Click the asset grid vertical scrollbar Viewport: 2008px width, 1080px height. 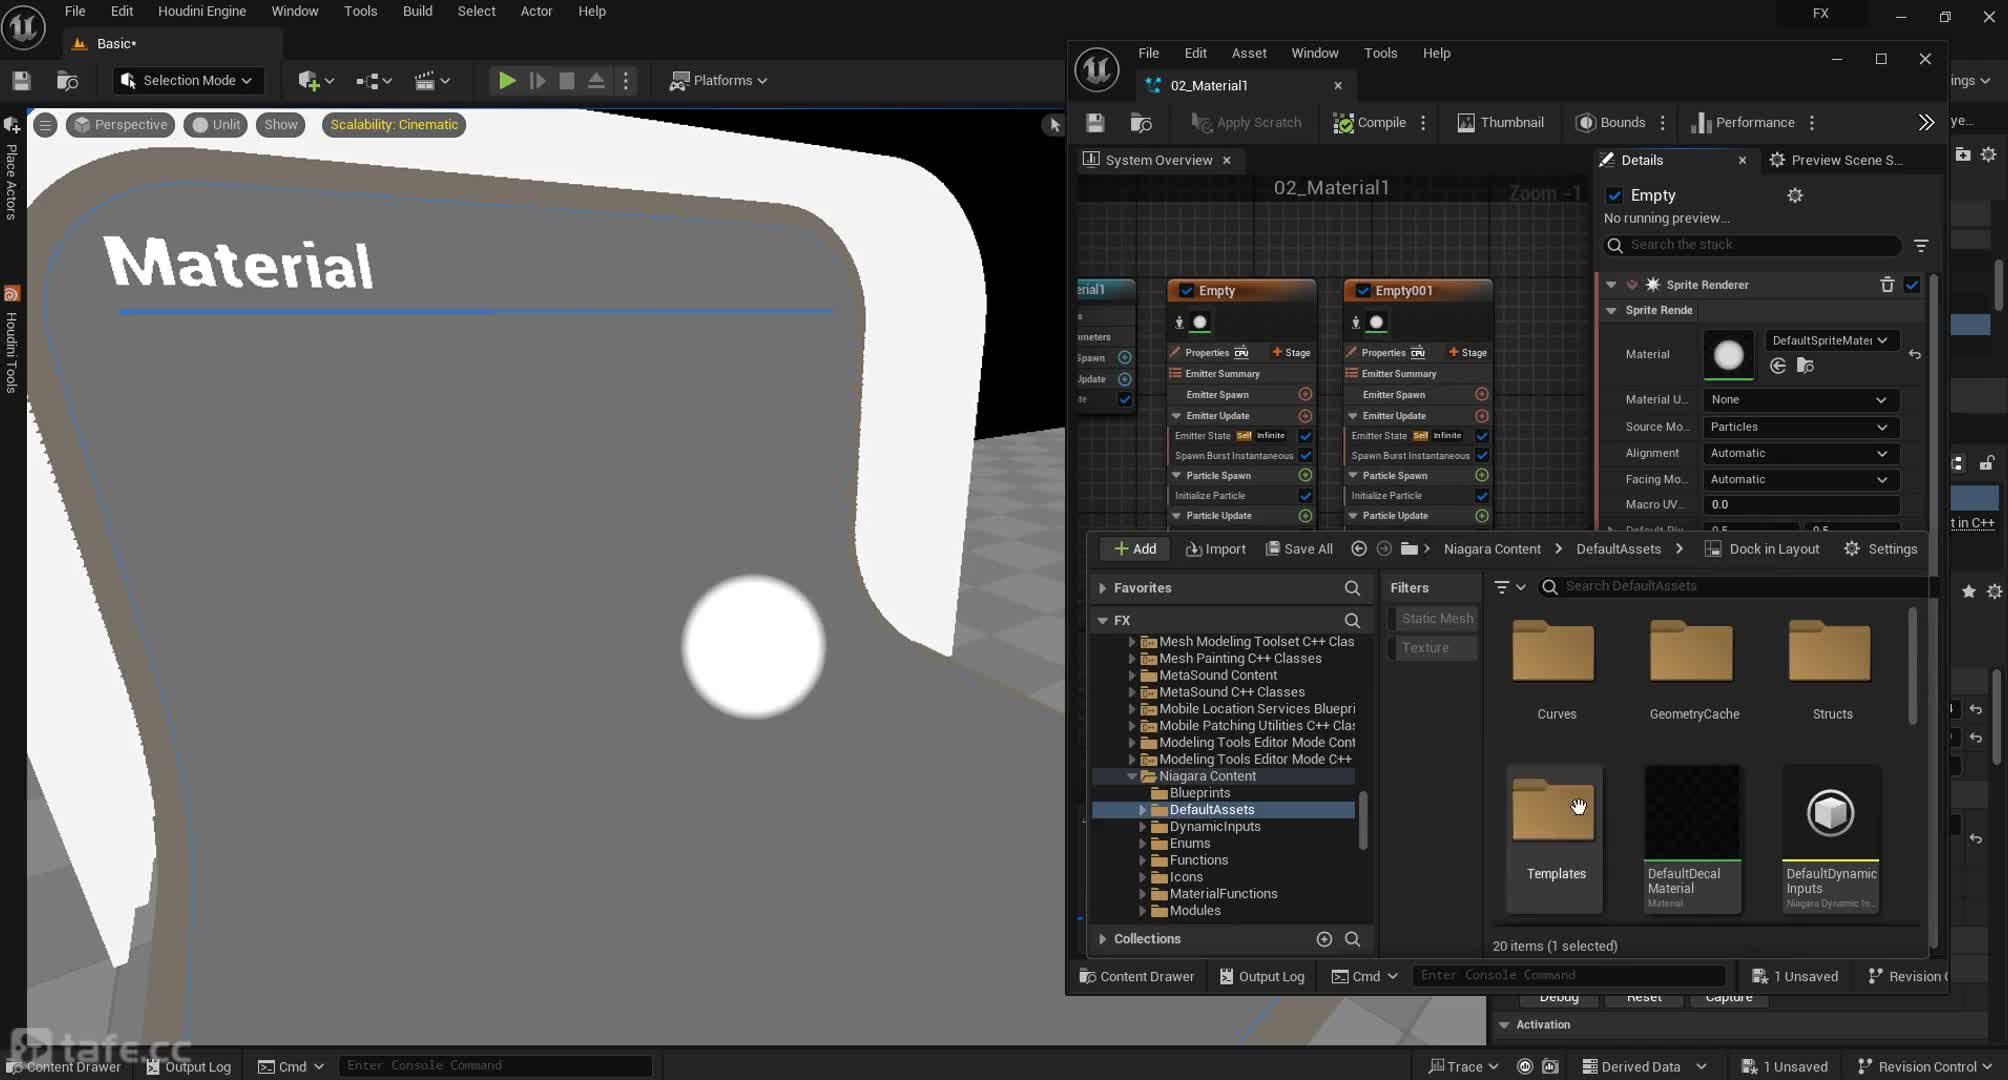pos(1912,665)
